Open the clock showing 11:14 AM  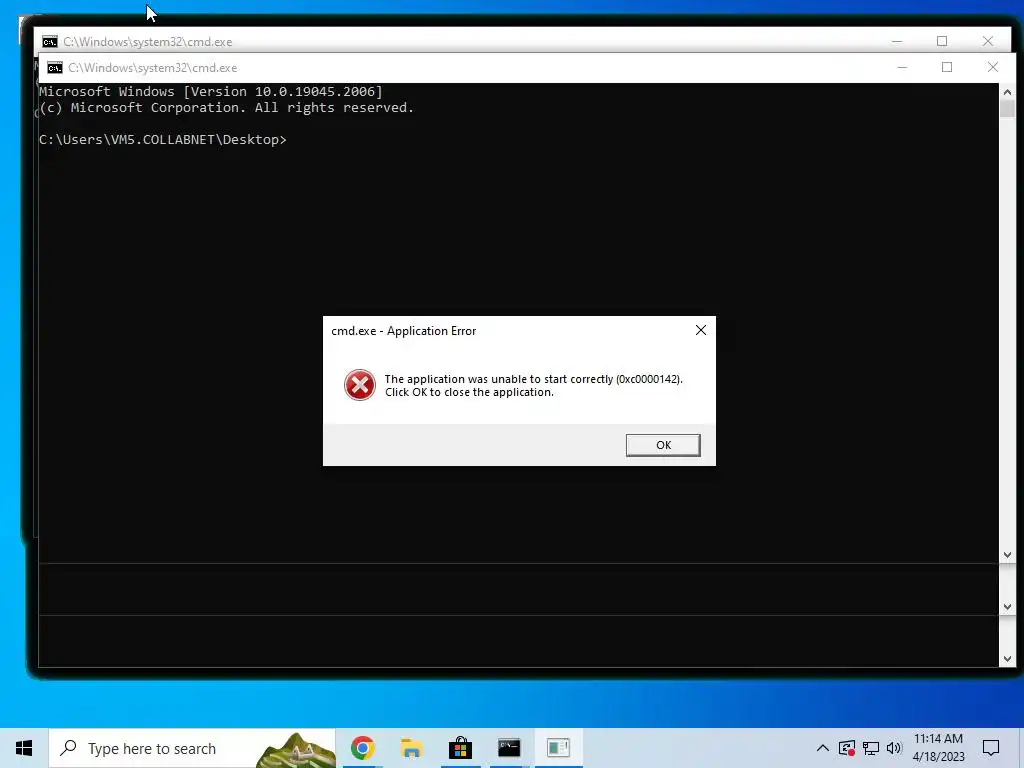click(938, 748)
